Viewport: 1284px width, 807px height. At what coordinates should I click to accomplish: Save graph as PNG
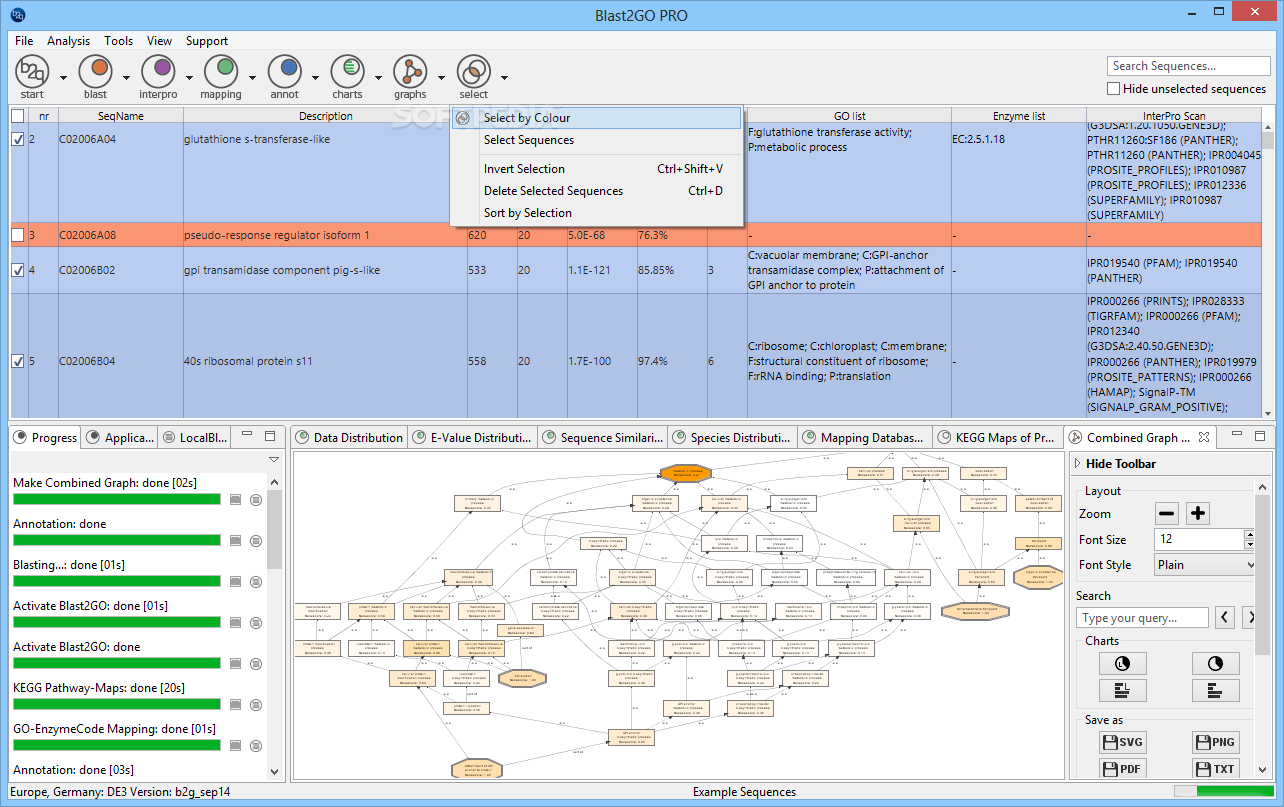point(1216,742)
